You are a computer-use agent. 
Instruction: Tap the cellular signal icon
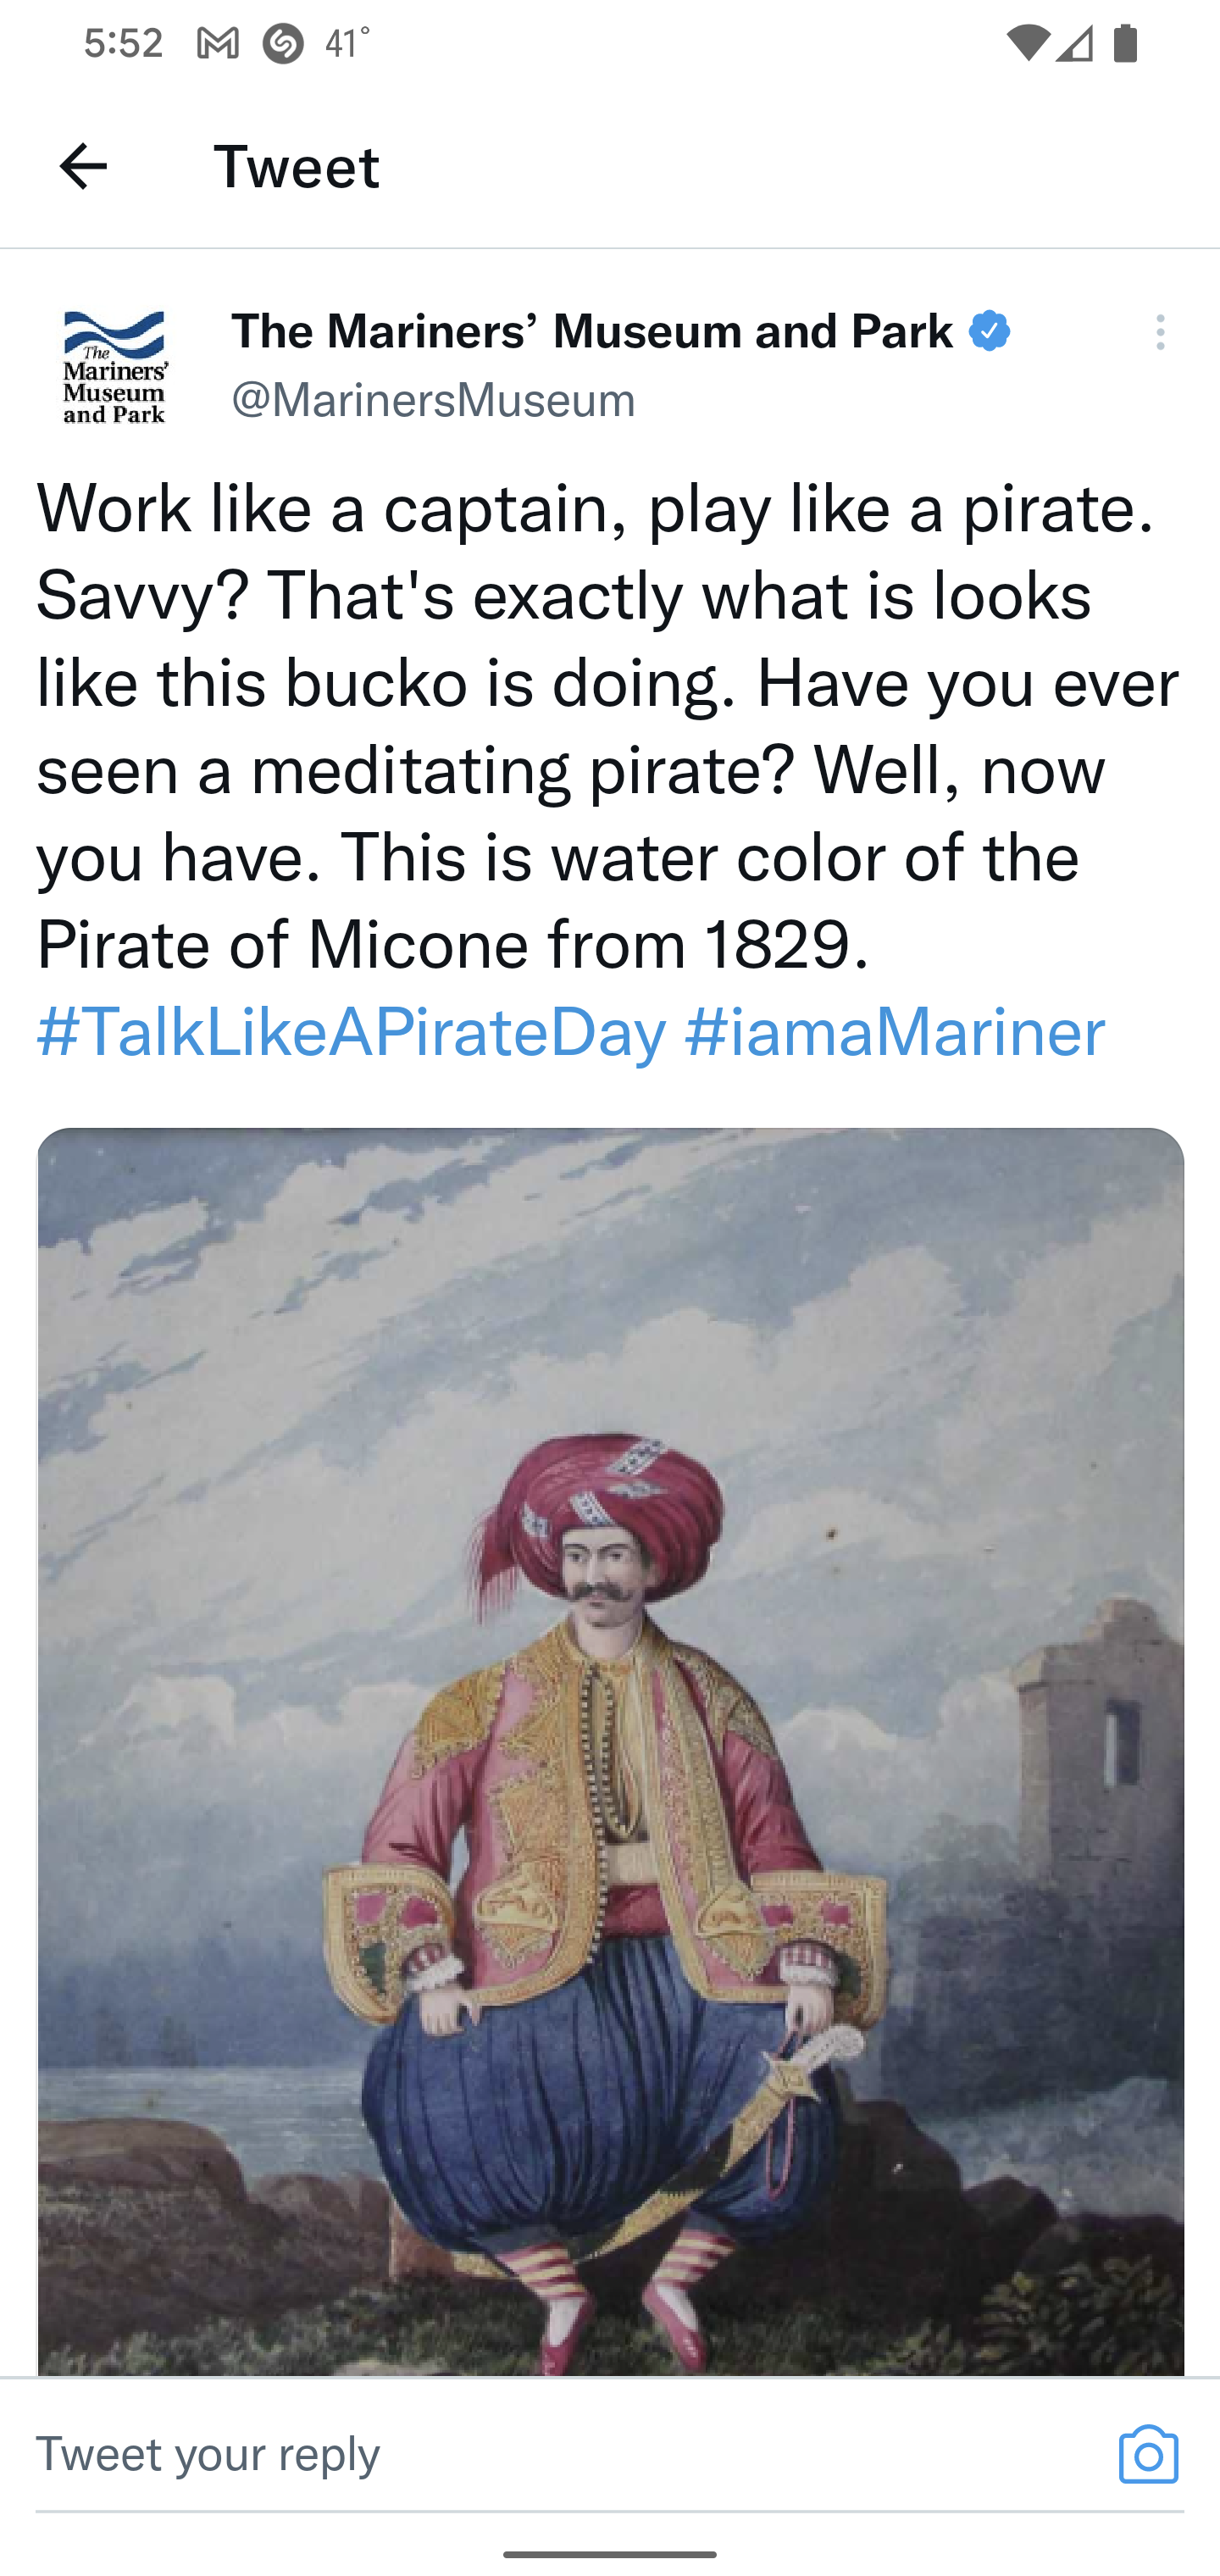[1075, 44]
